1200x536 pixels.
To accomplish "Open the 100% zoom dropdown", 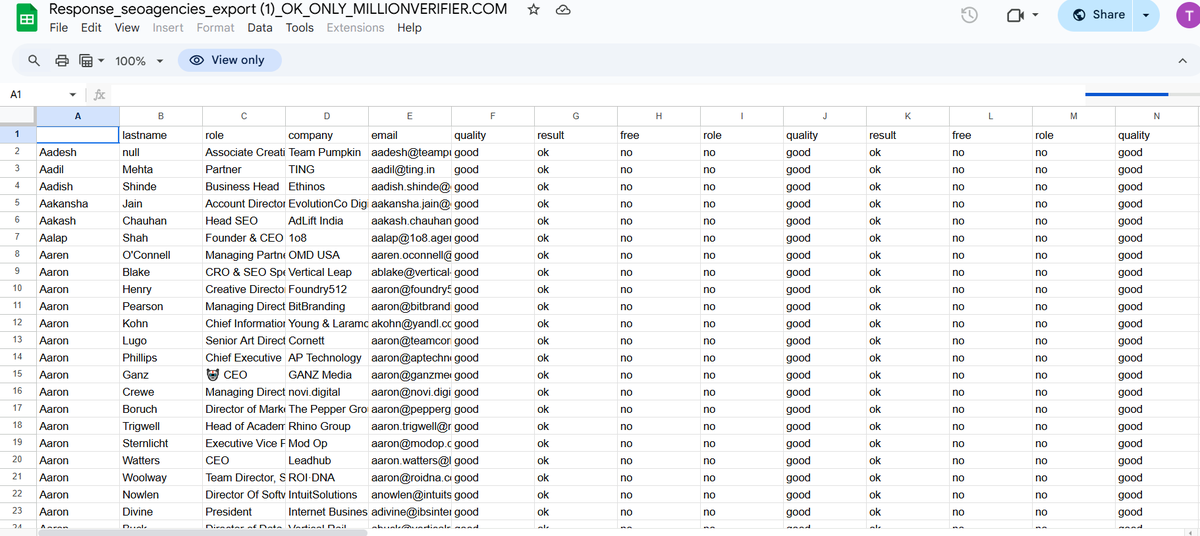I will (x=139, y=61).
